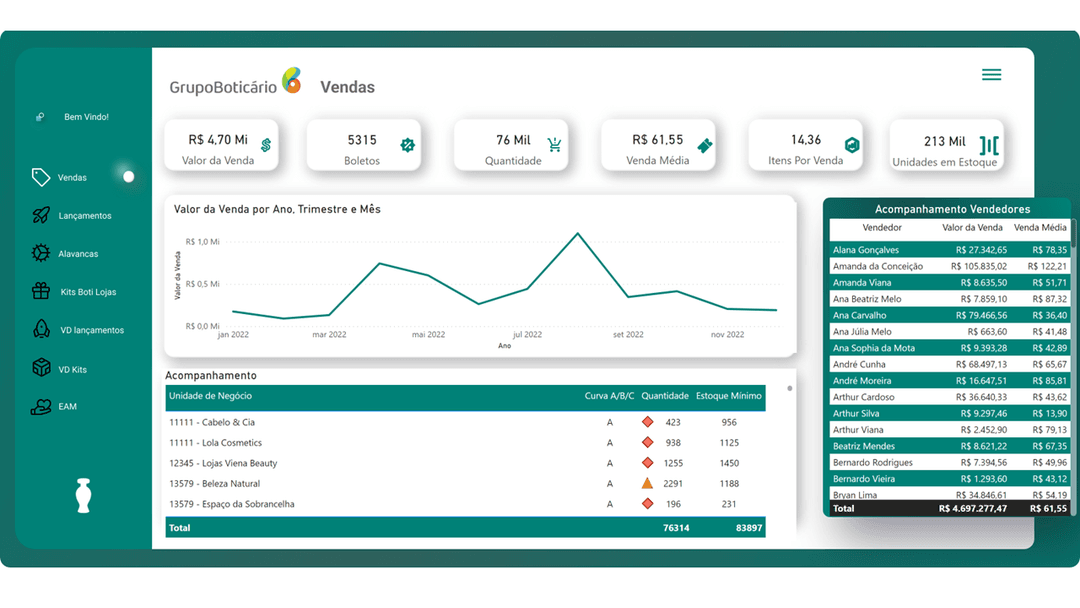Image resolution: width=1080 pixels, height=608 pixels.
Task: Select the 13579 - Beleza Natural row
Action: click(466, 483)
